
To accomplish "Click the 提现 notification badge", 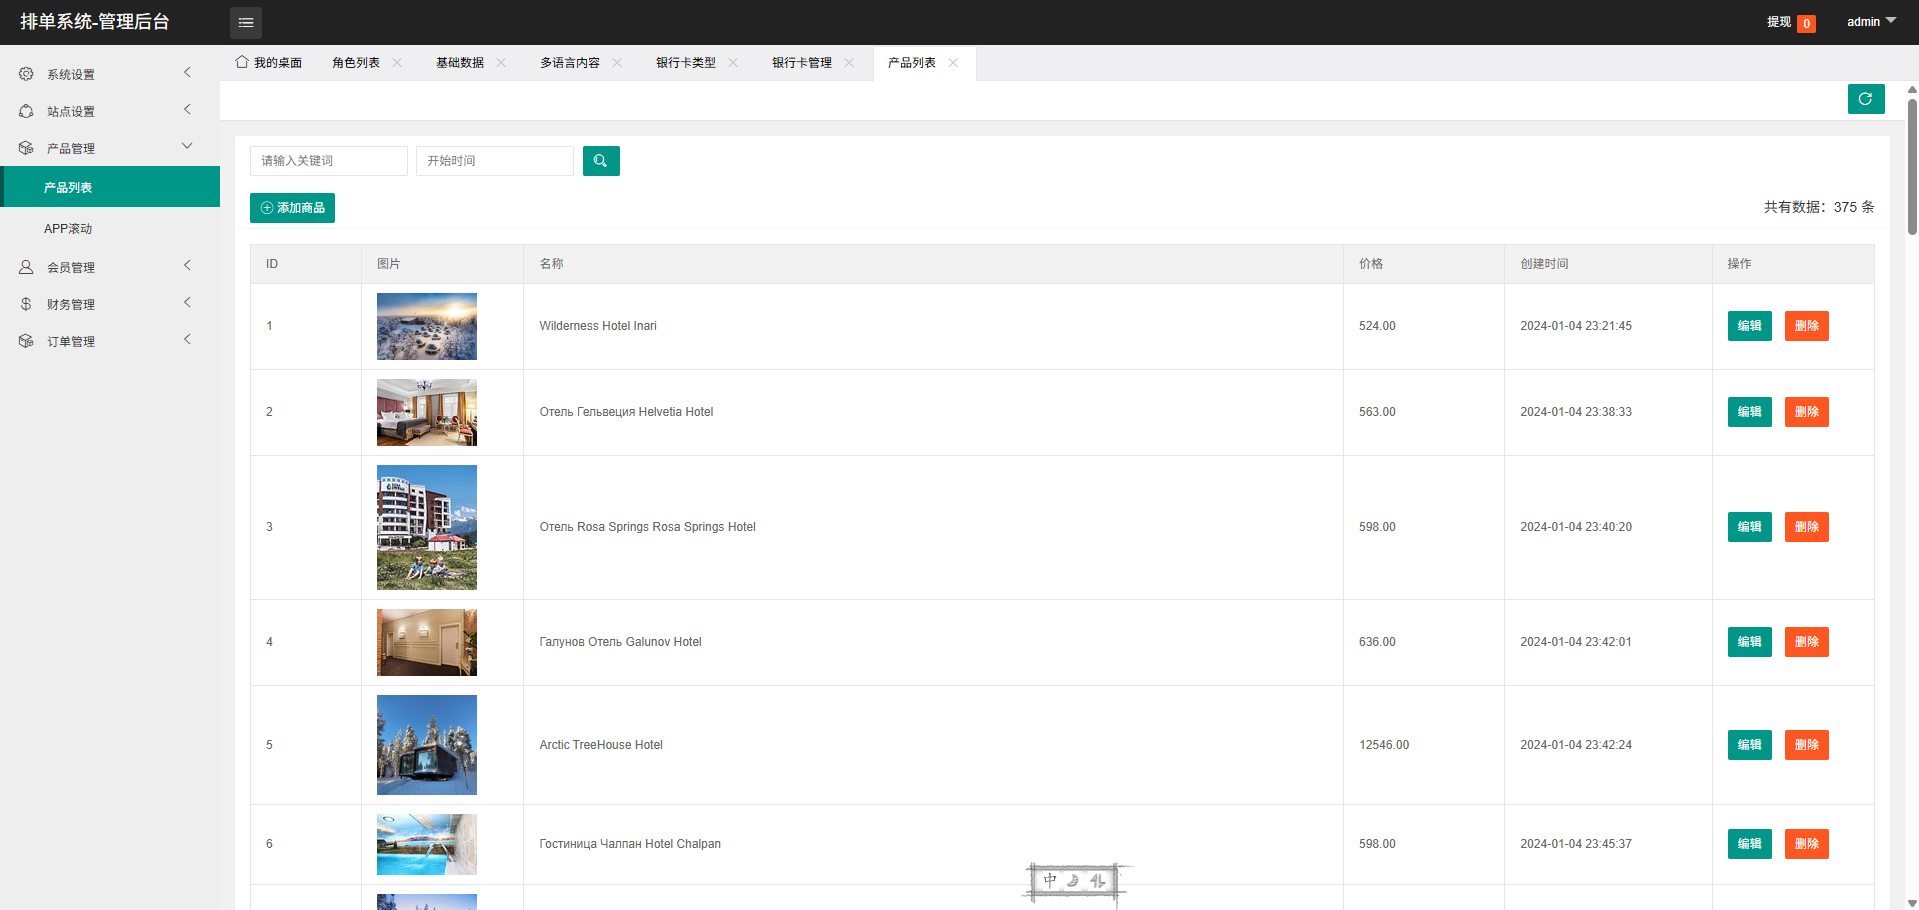I will tap(1806, 24).
